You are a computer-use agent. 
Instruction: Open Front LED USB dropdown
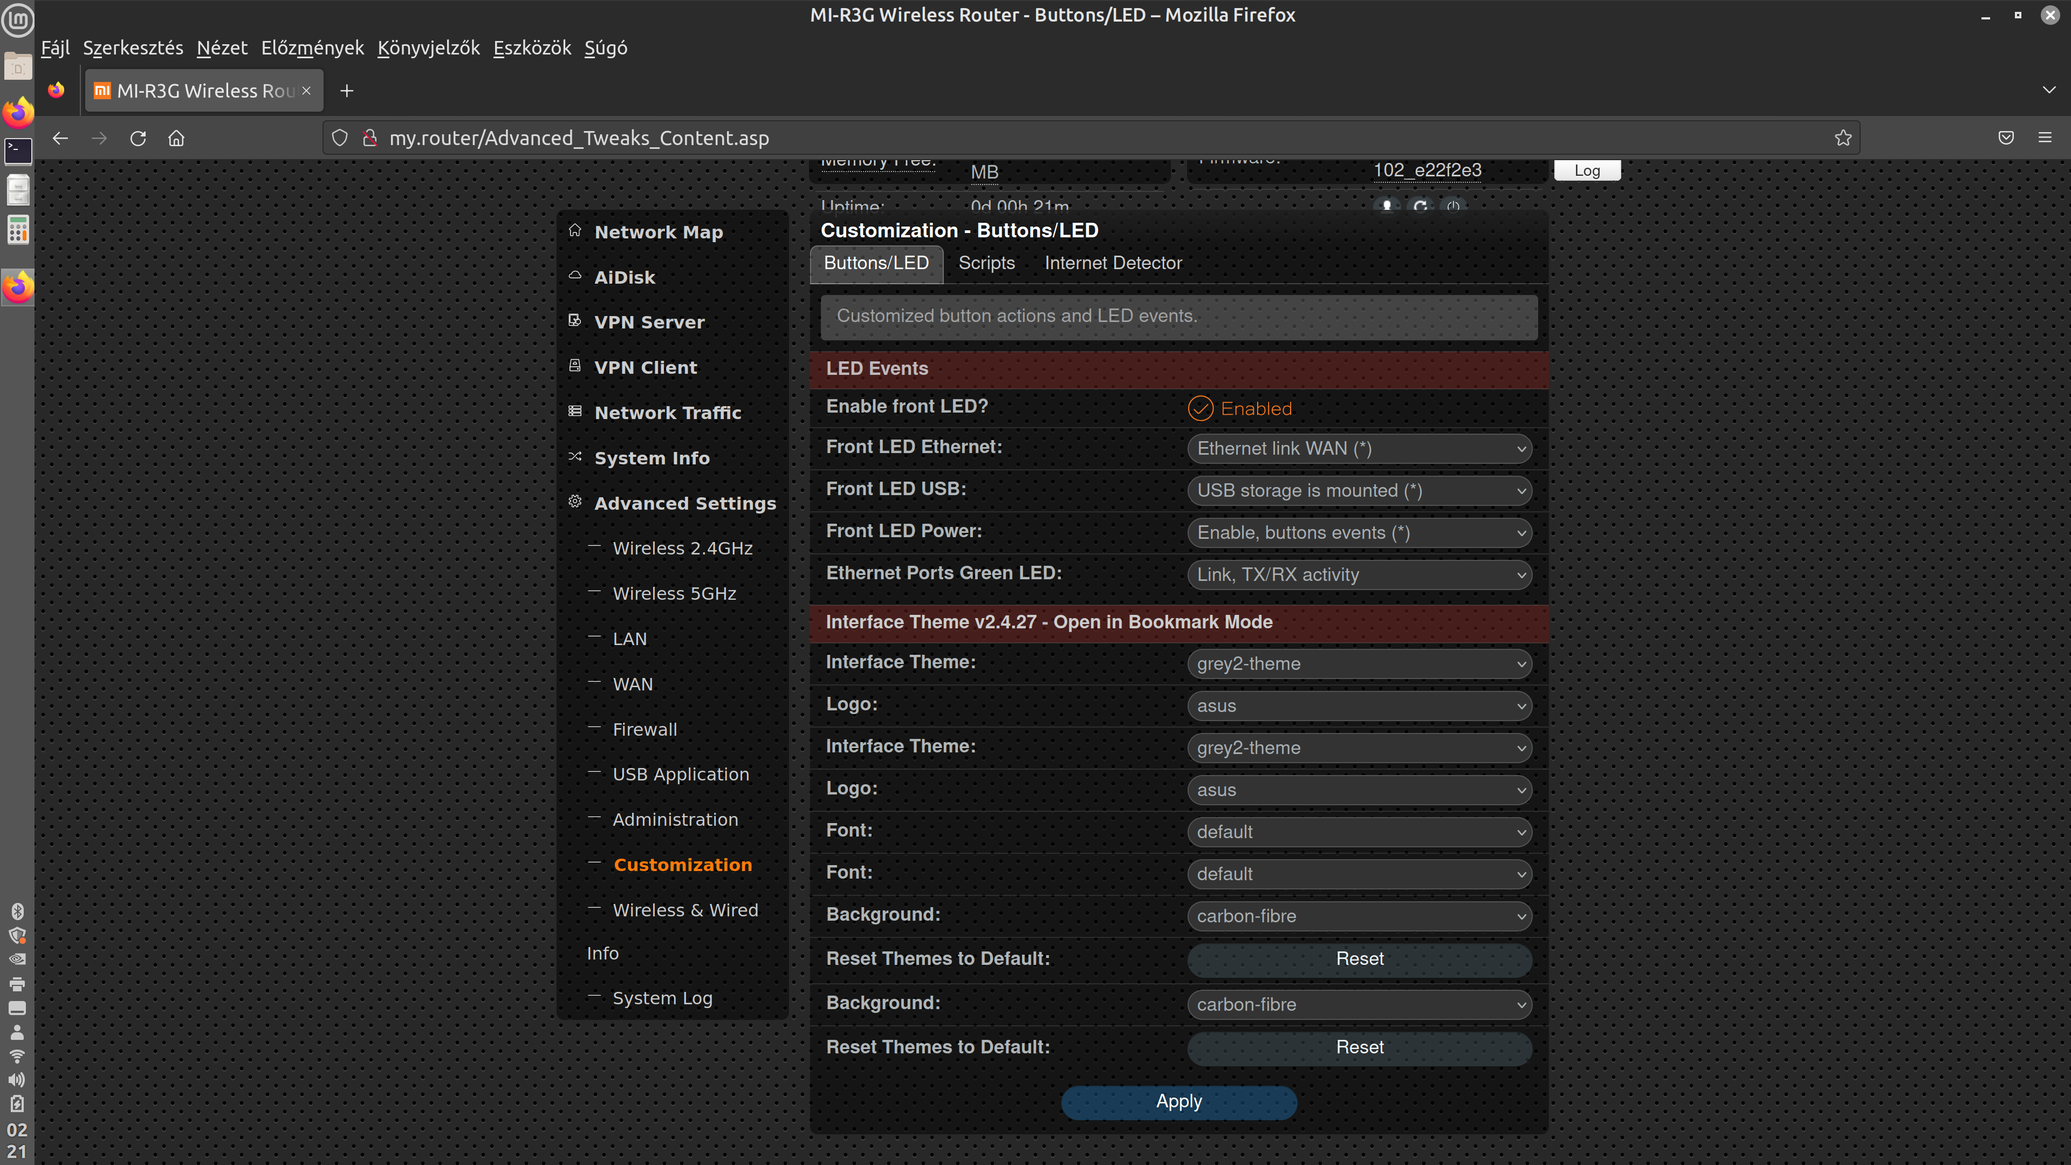pos(1359,491)
